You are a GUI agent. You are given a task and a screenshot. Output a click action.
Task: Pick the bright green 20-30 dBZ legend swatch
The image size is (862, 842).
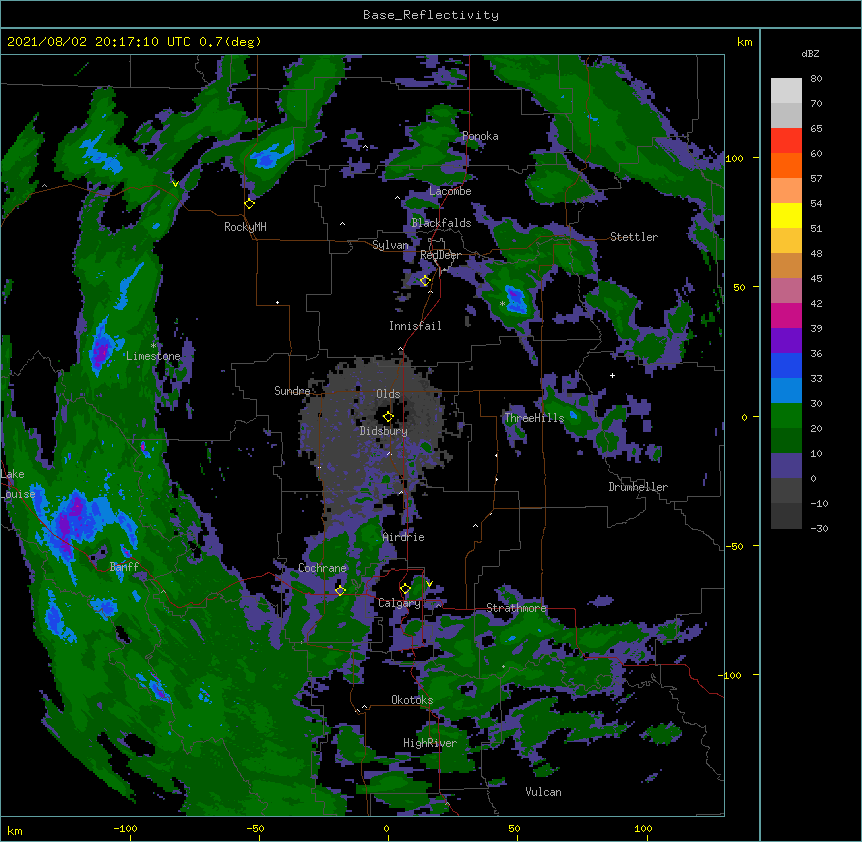[786, 416]
